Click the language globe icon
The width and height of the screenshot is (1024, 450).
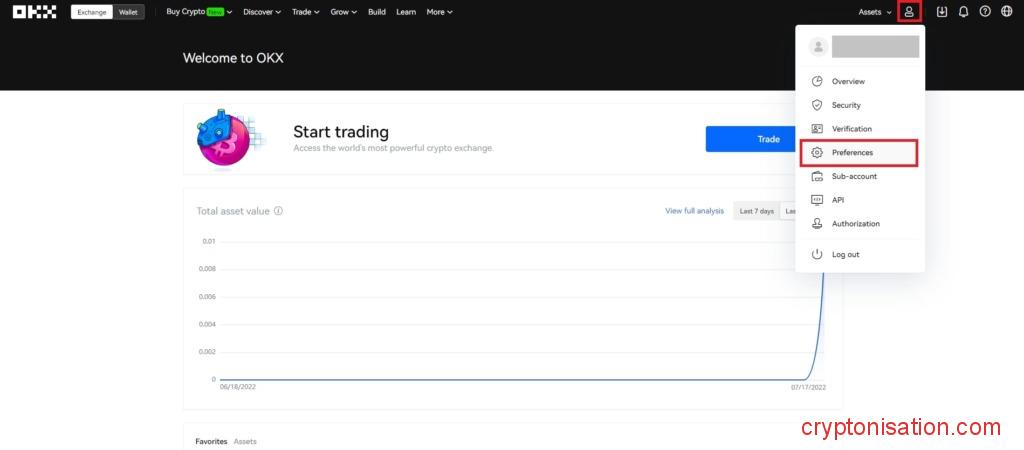[1006, 12]
